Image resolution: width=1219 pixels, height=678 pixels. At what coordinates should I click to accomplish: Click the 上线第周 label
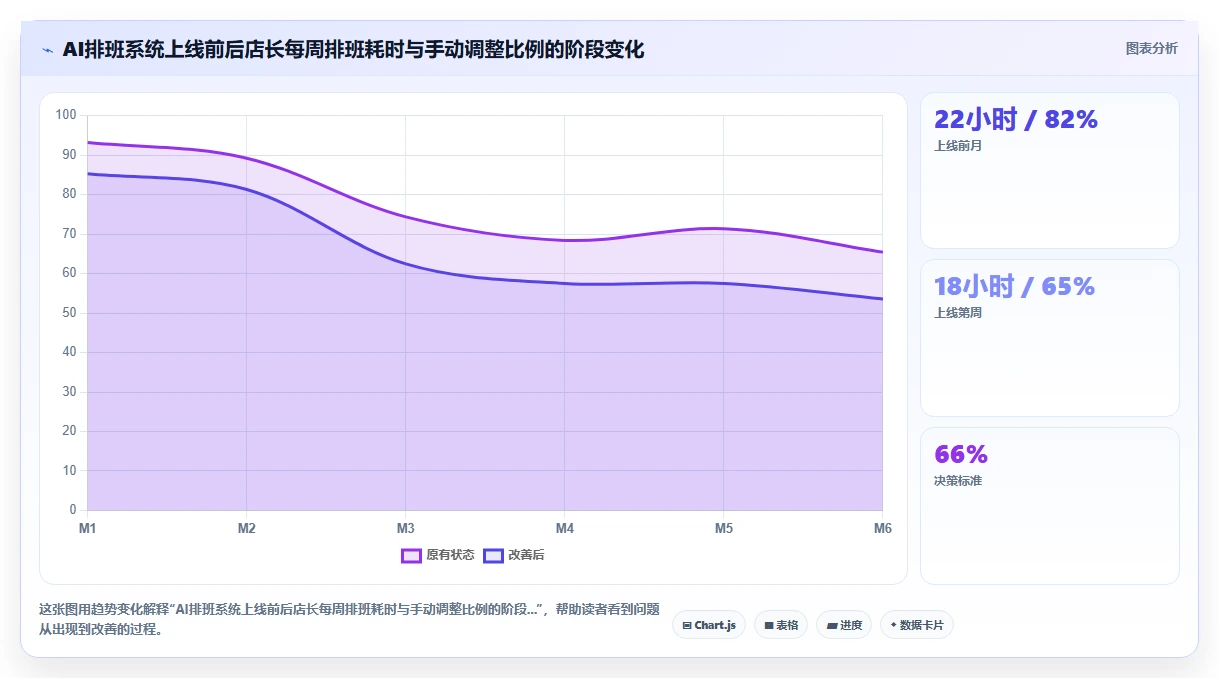click(x=958, y=313)
